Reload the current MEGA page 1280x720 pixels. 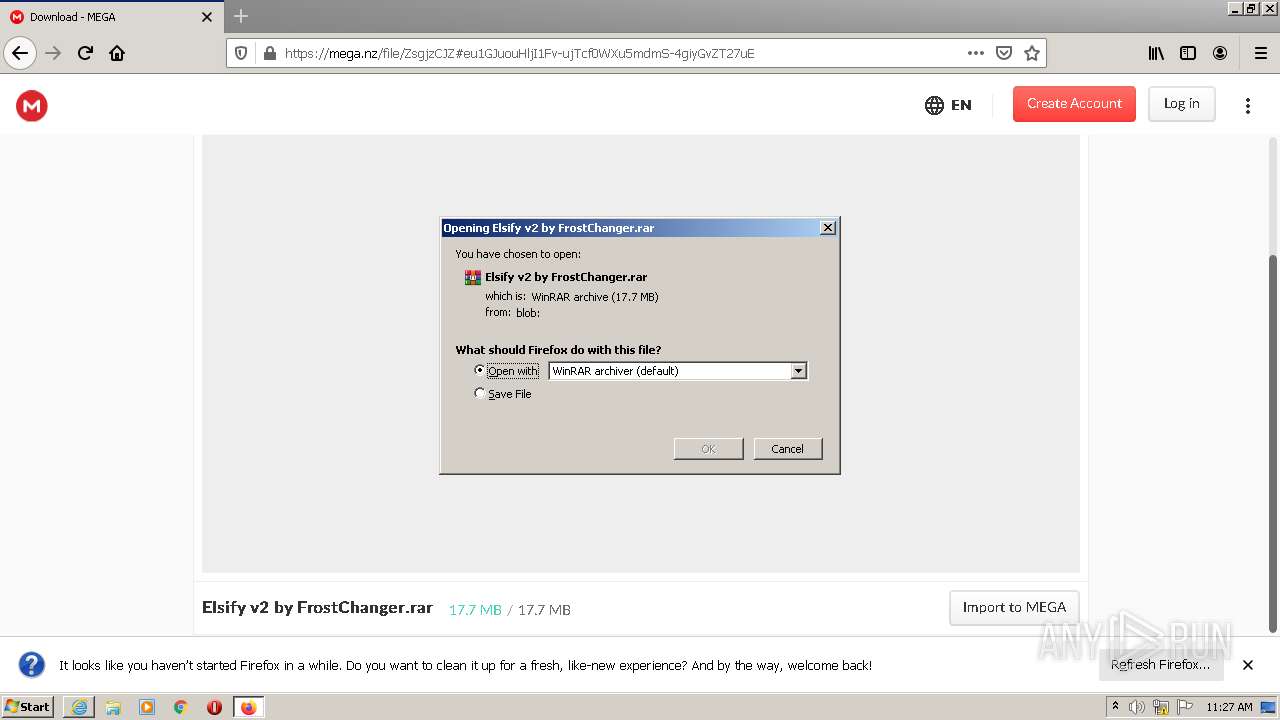click(86, 53)
